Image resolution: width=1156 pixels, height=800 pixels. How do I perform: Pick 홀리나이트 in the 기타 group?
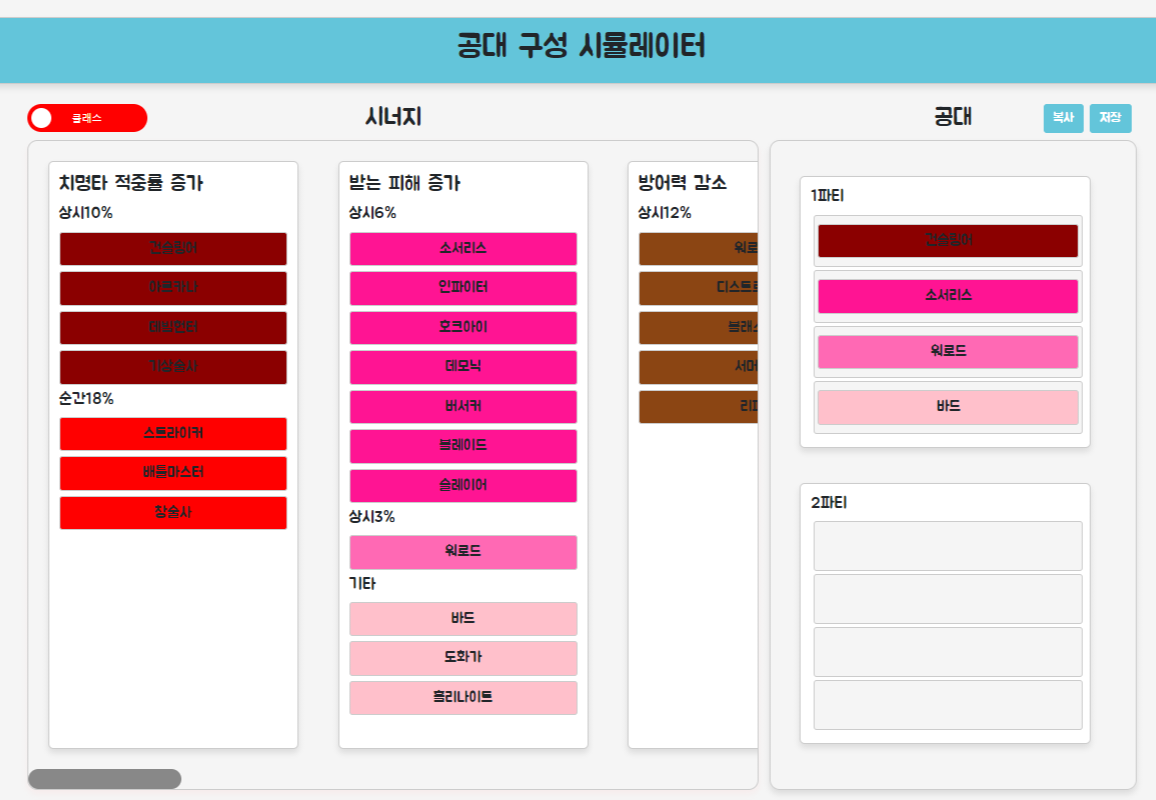(x=463, y=698)
